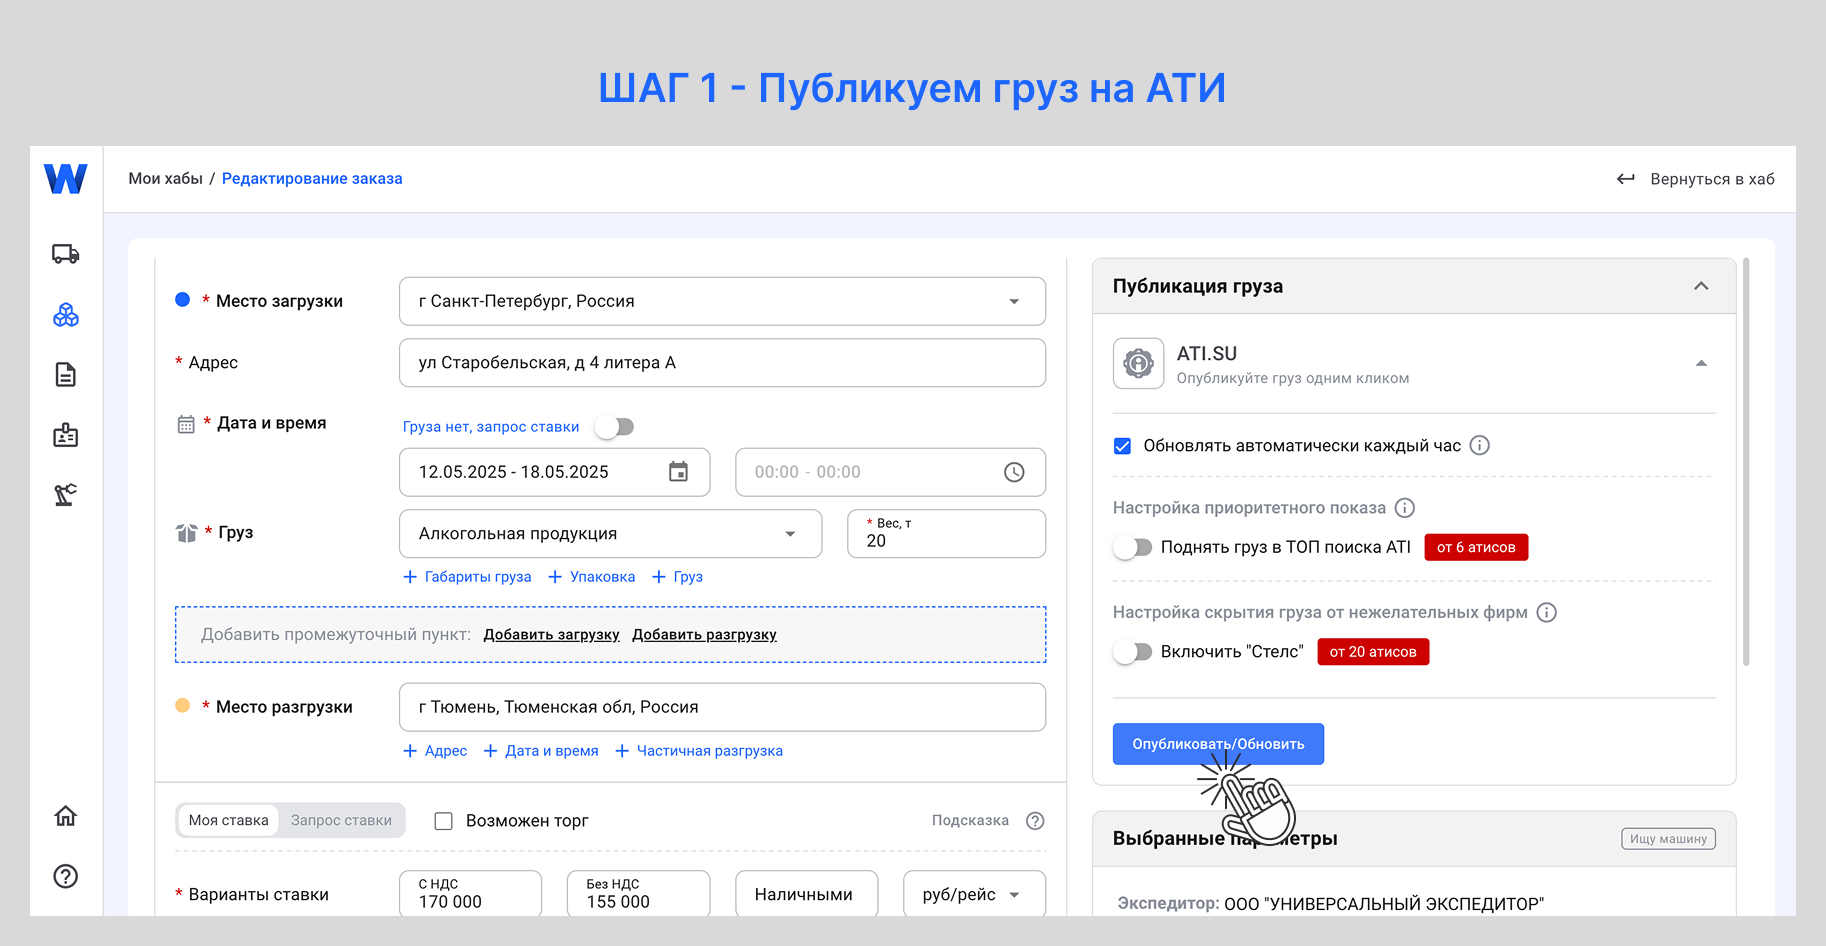Click clock icon in time field
Screen dimensions: 1826x946
pyautogui.click(x=1014, y=472)
